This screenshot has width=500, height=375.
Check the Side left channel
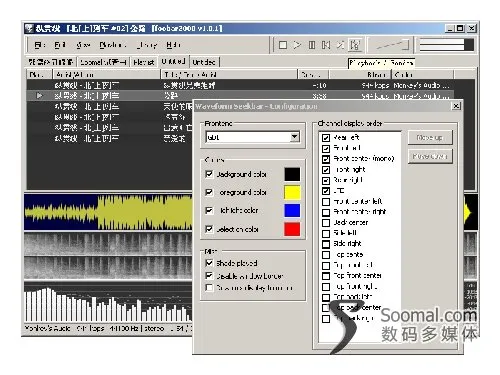pos(326,234)
